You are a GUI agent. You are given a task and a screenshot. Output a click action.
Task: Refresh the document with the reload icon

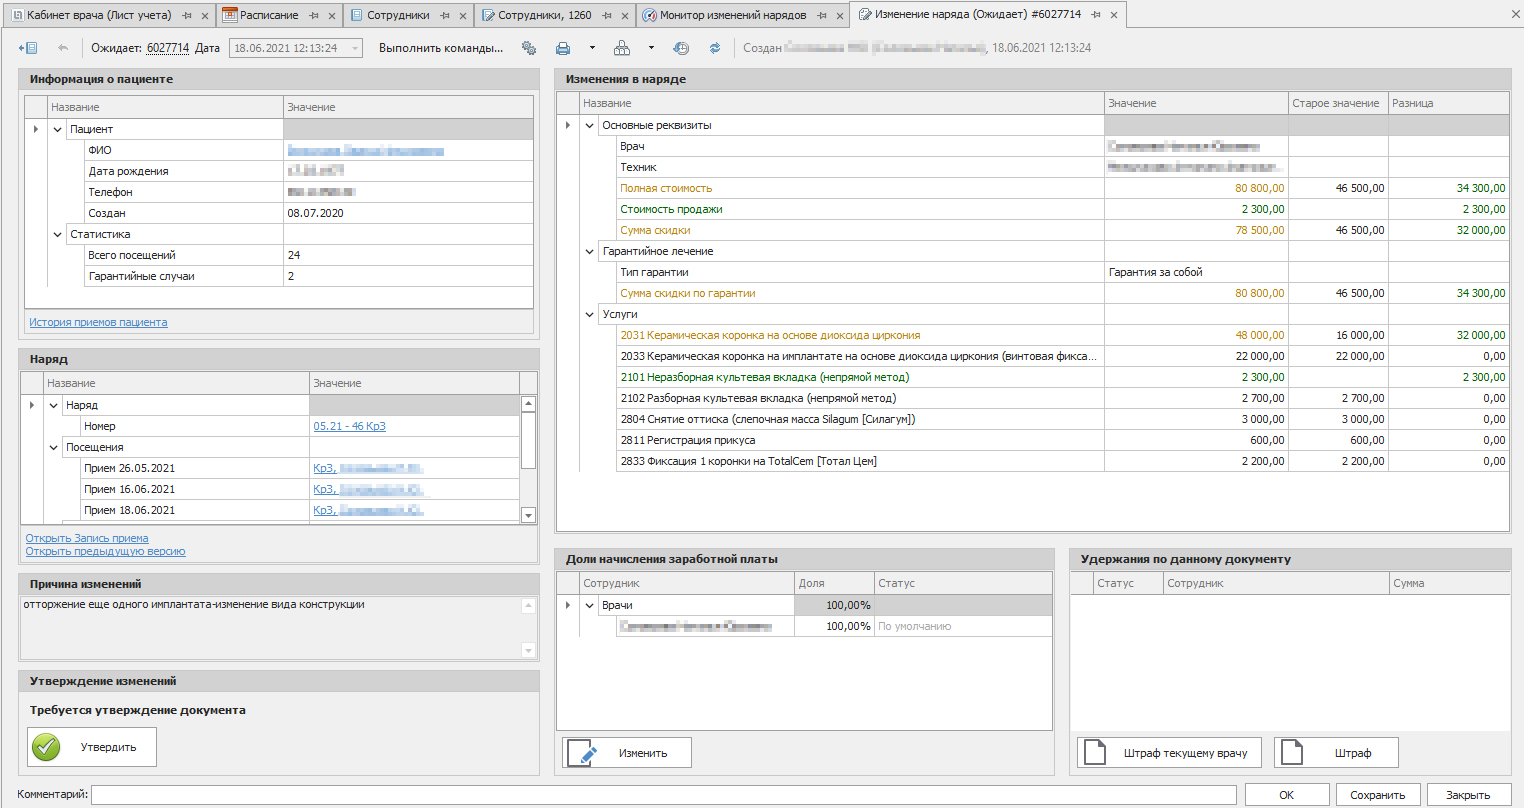coord(715,48)
